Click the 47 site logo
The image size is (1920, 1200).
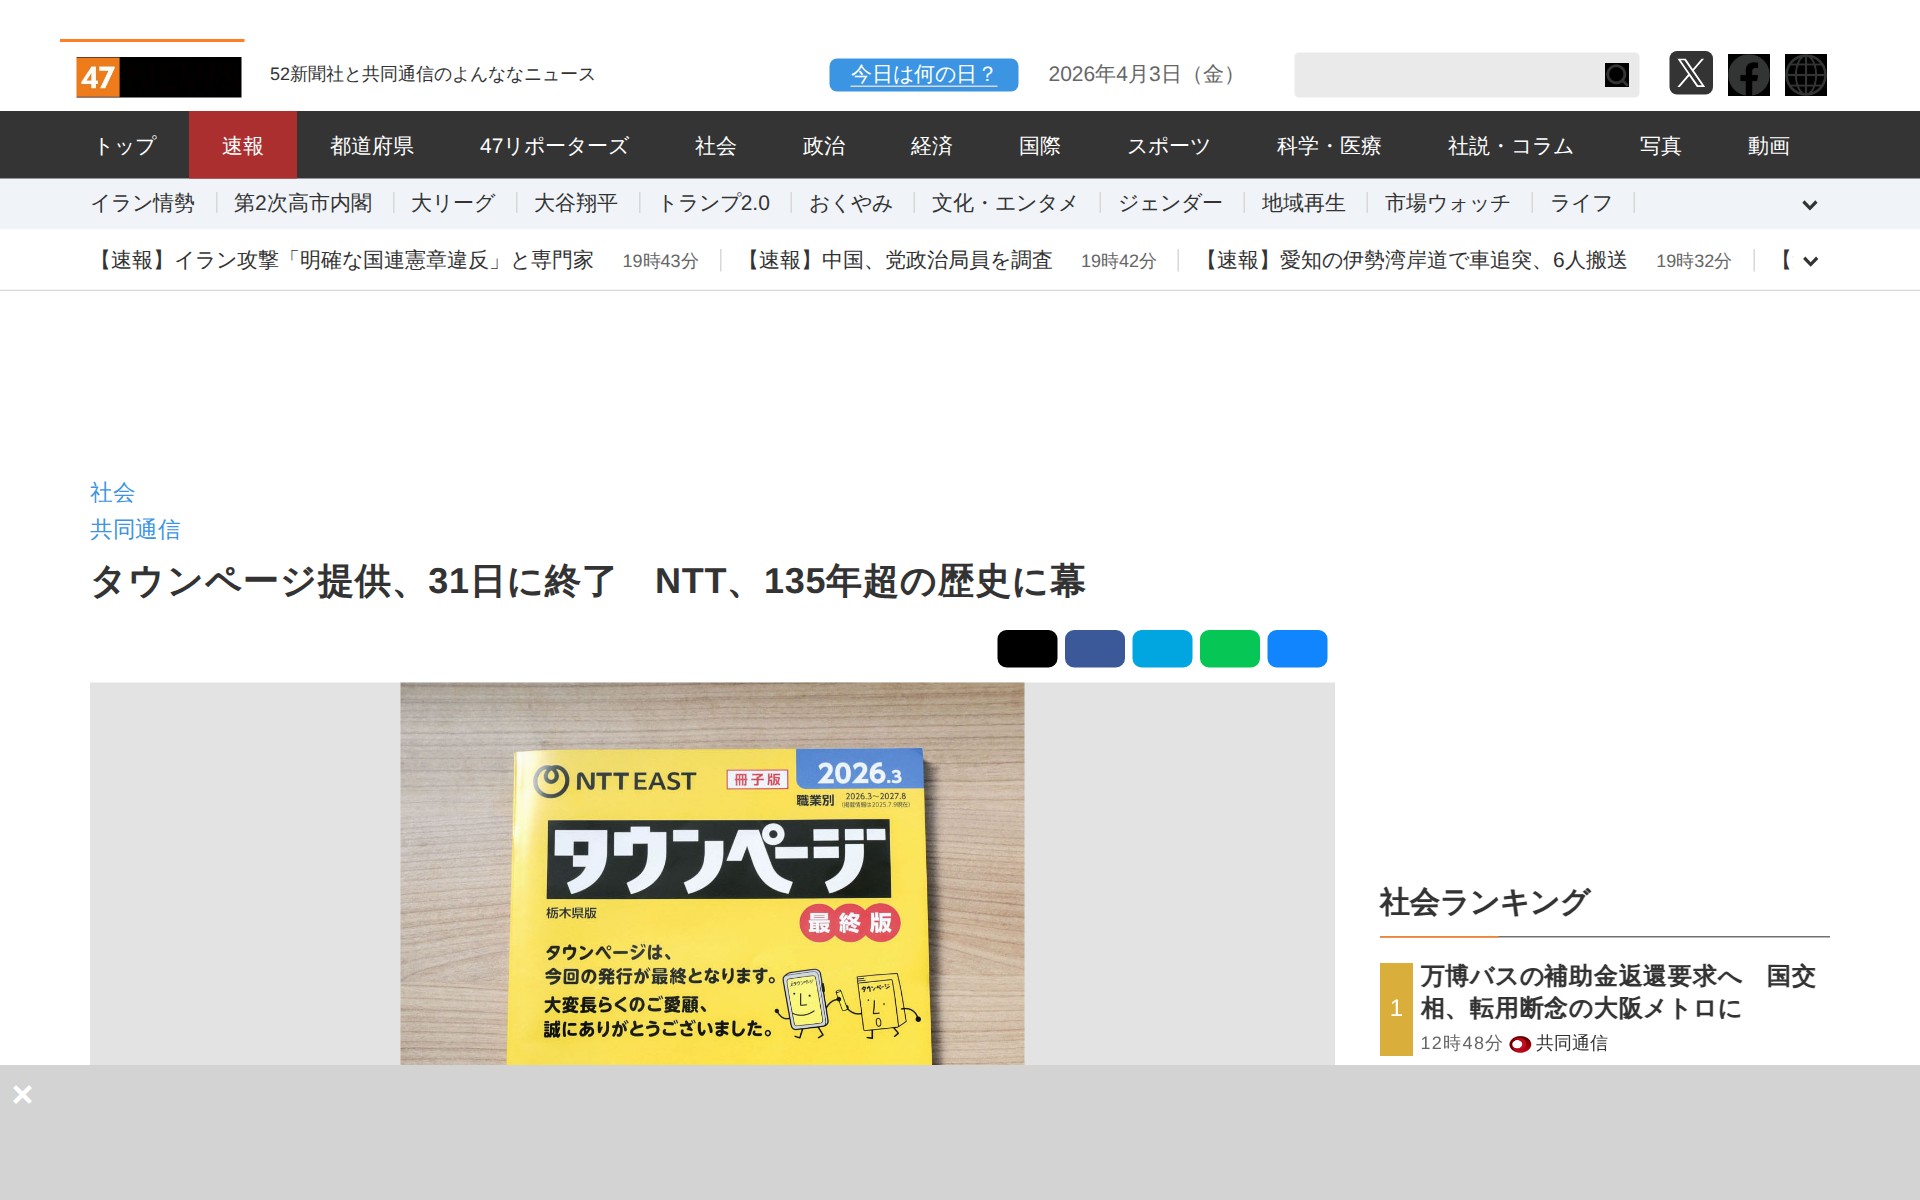point(159,77)
